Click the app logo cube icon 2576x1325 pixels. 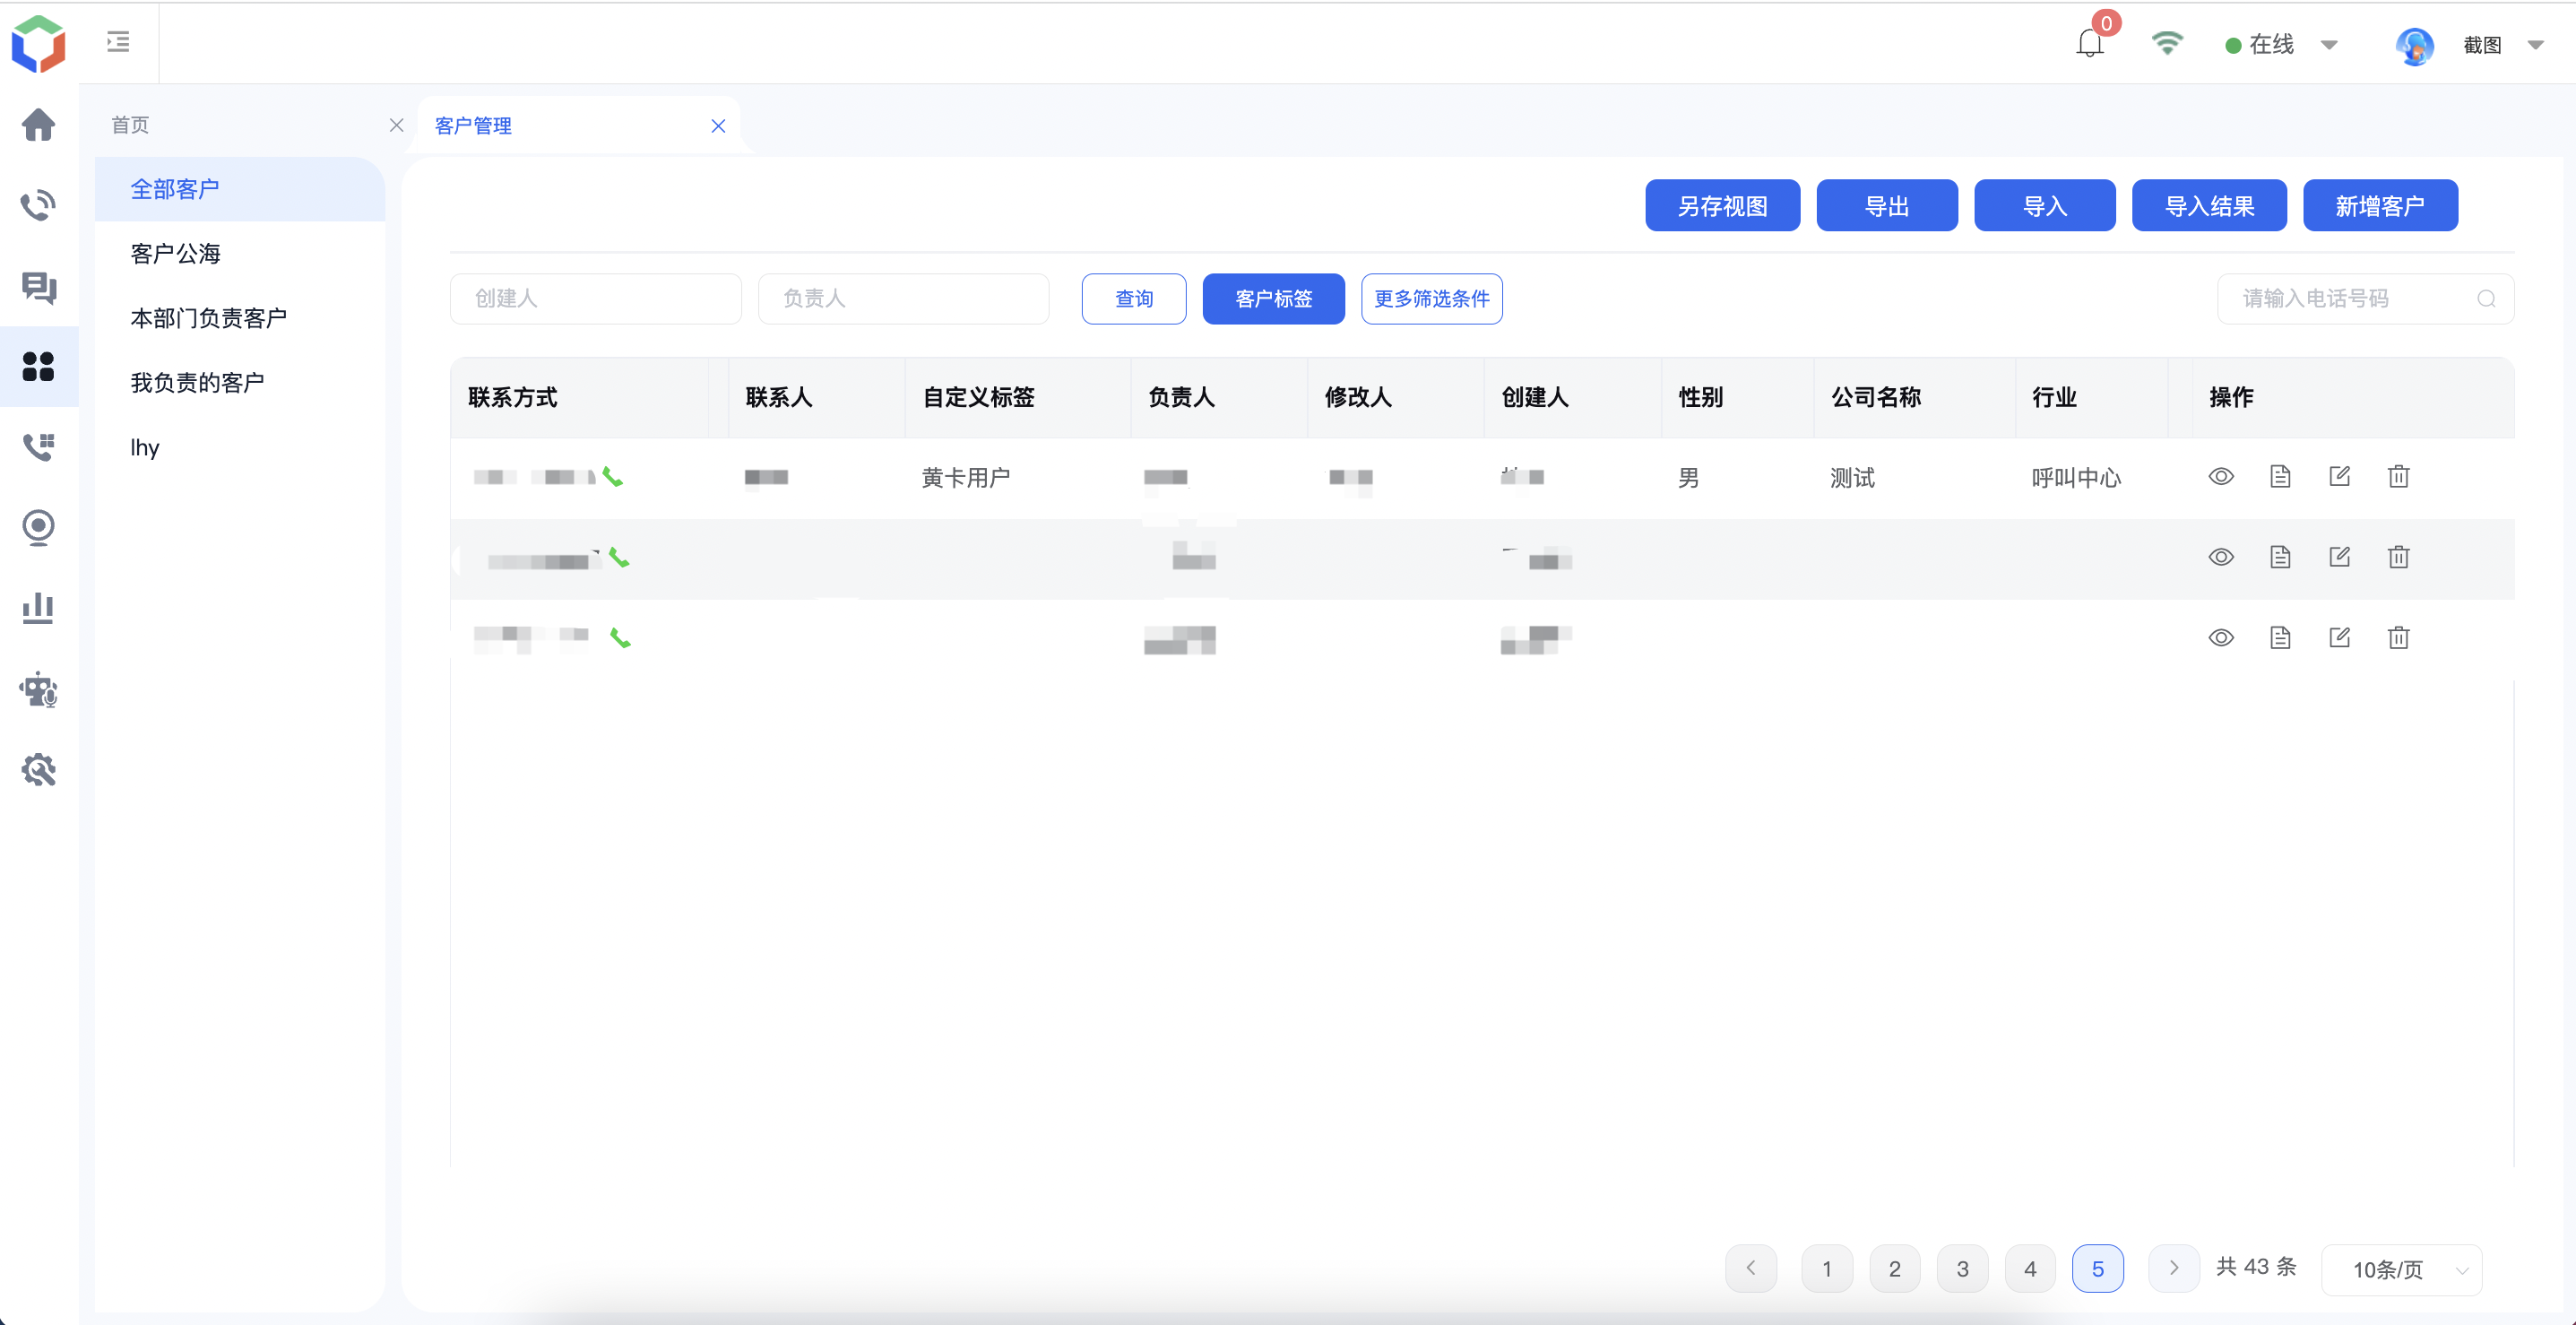point(38,44)
